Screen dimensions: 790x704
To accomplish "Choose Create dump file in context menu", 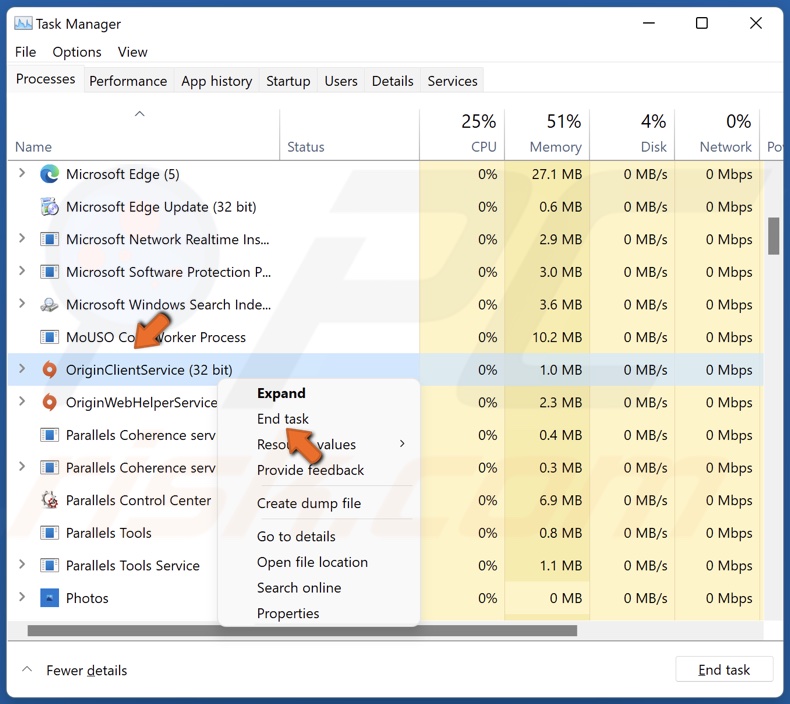I will point(309,503).
